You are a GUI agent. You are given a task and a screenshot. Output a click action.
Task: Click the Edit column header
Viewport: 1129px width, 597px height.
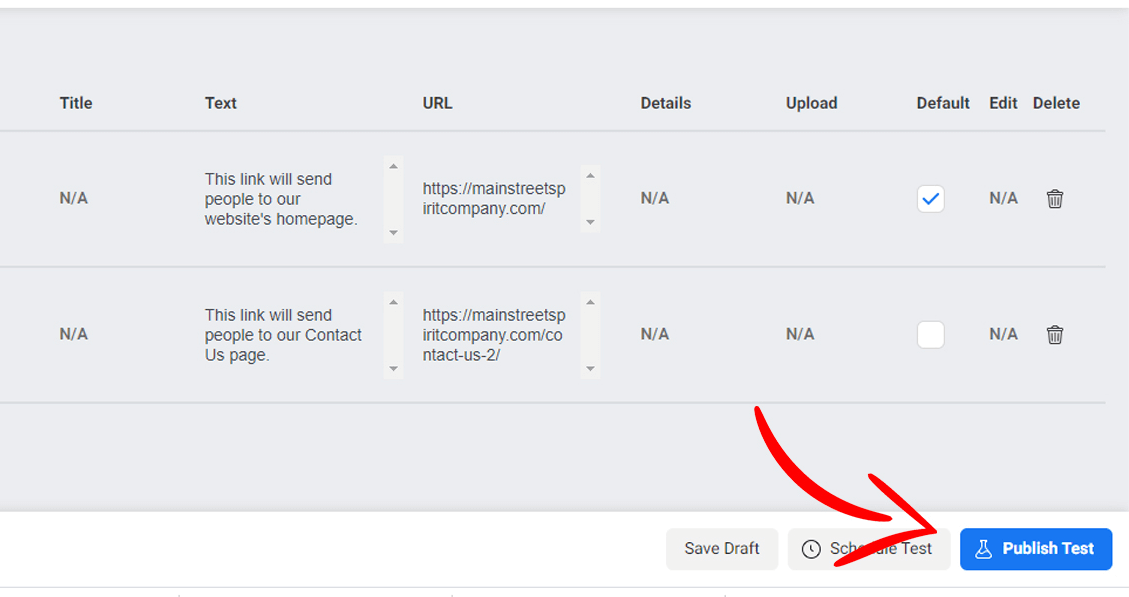[x=1003, y=103]
